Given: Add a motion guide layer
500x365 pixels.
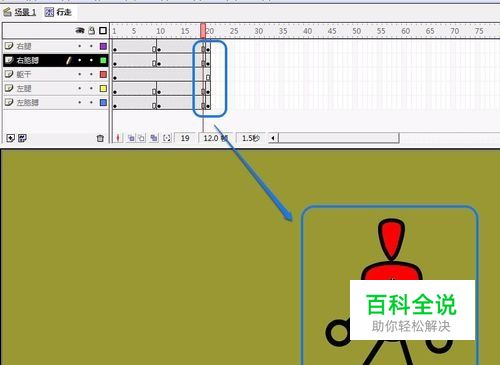Looking at the screenshot, I should point(22,138).
